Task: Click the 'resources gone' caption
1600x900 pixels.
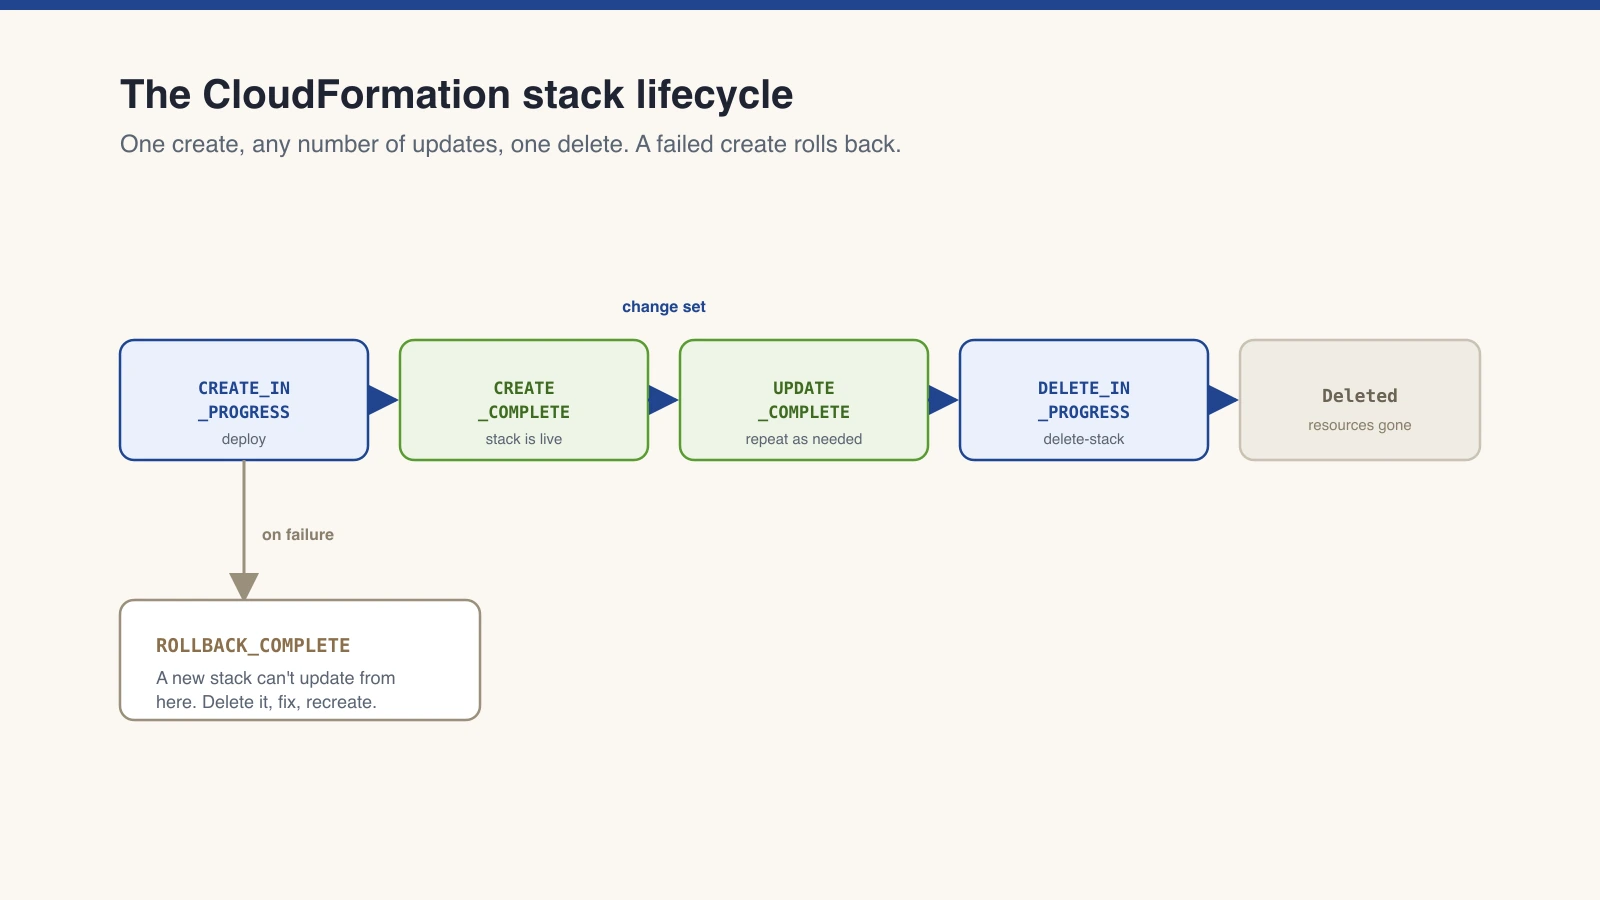Action: [1360, 425]
